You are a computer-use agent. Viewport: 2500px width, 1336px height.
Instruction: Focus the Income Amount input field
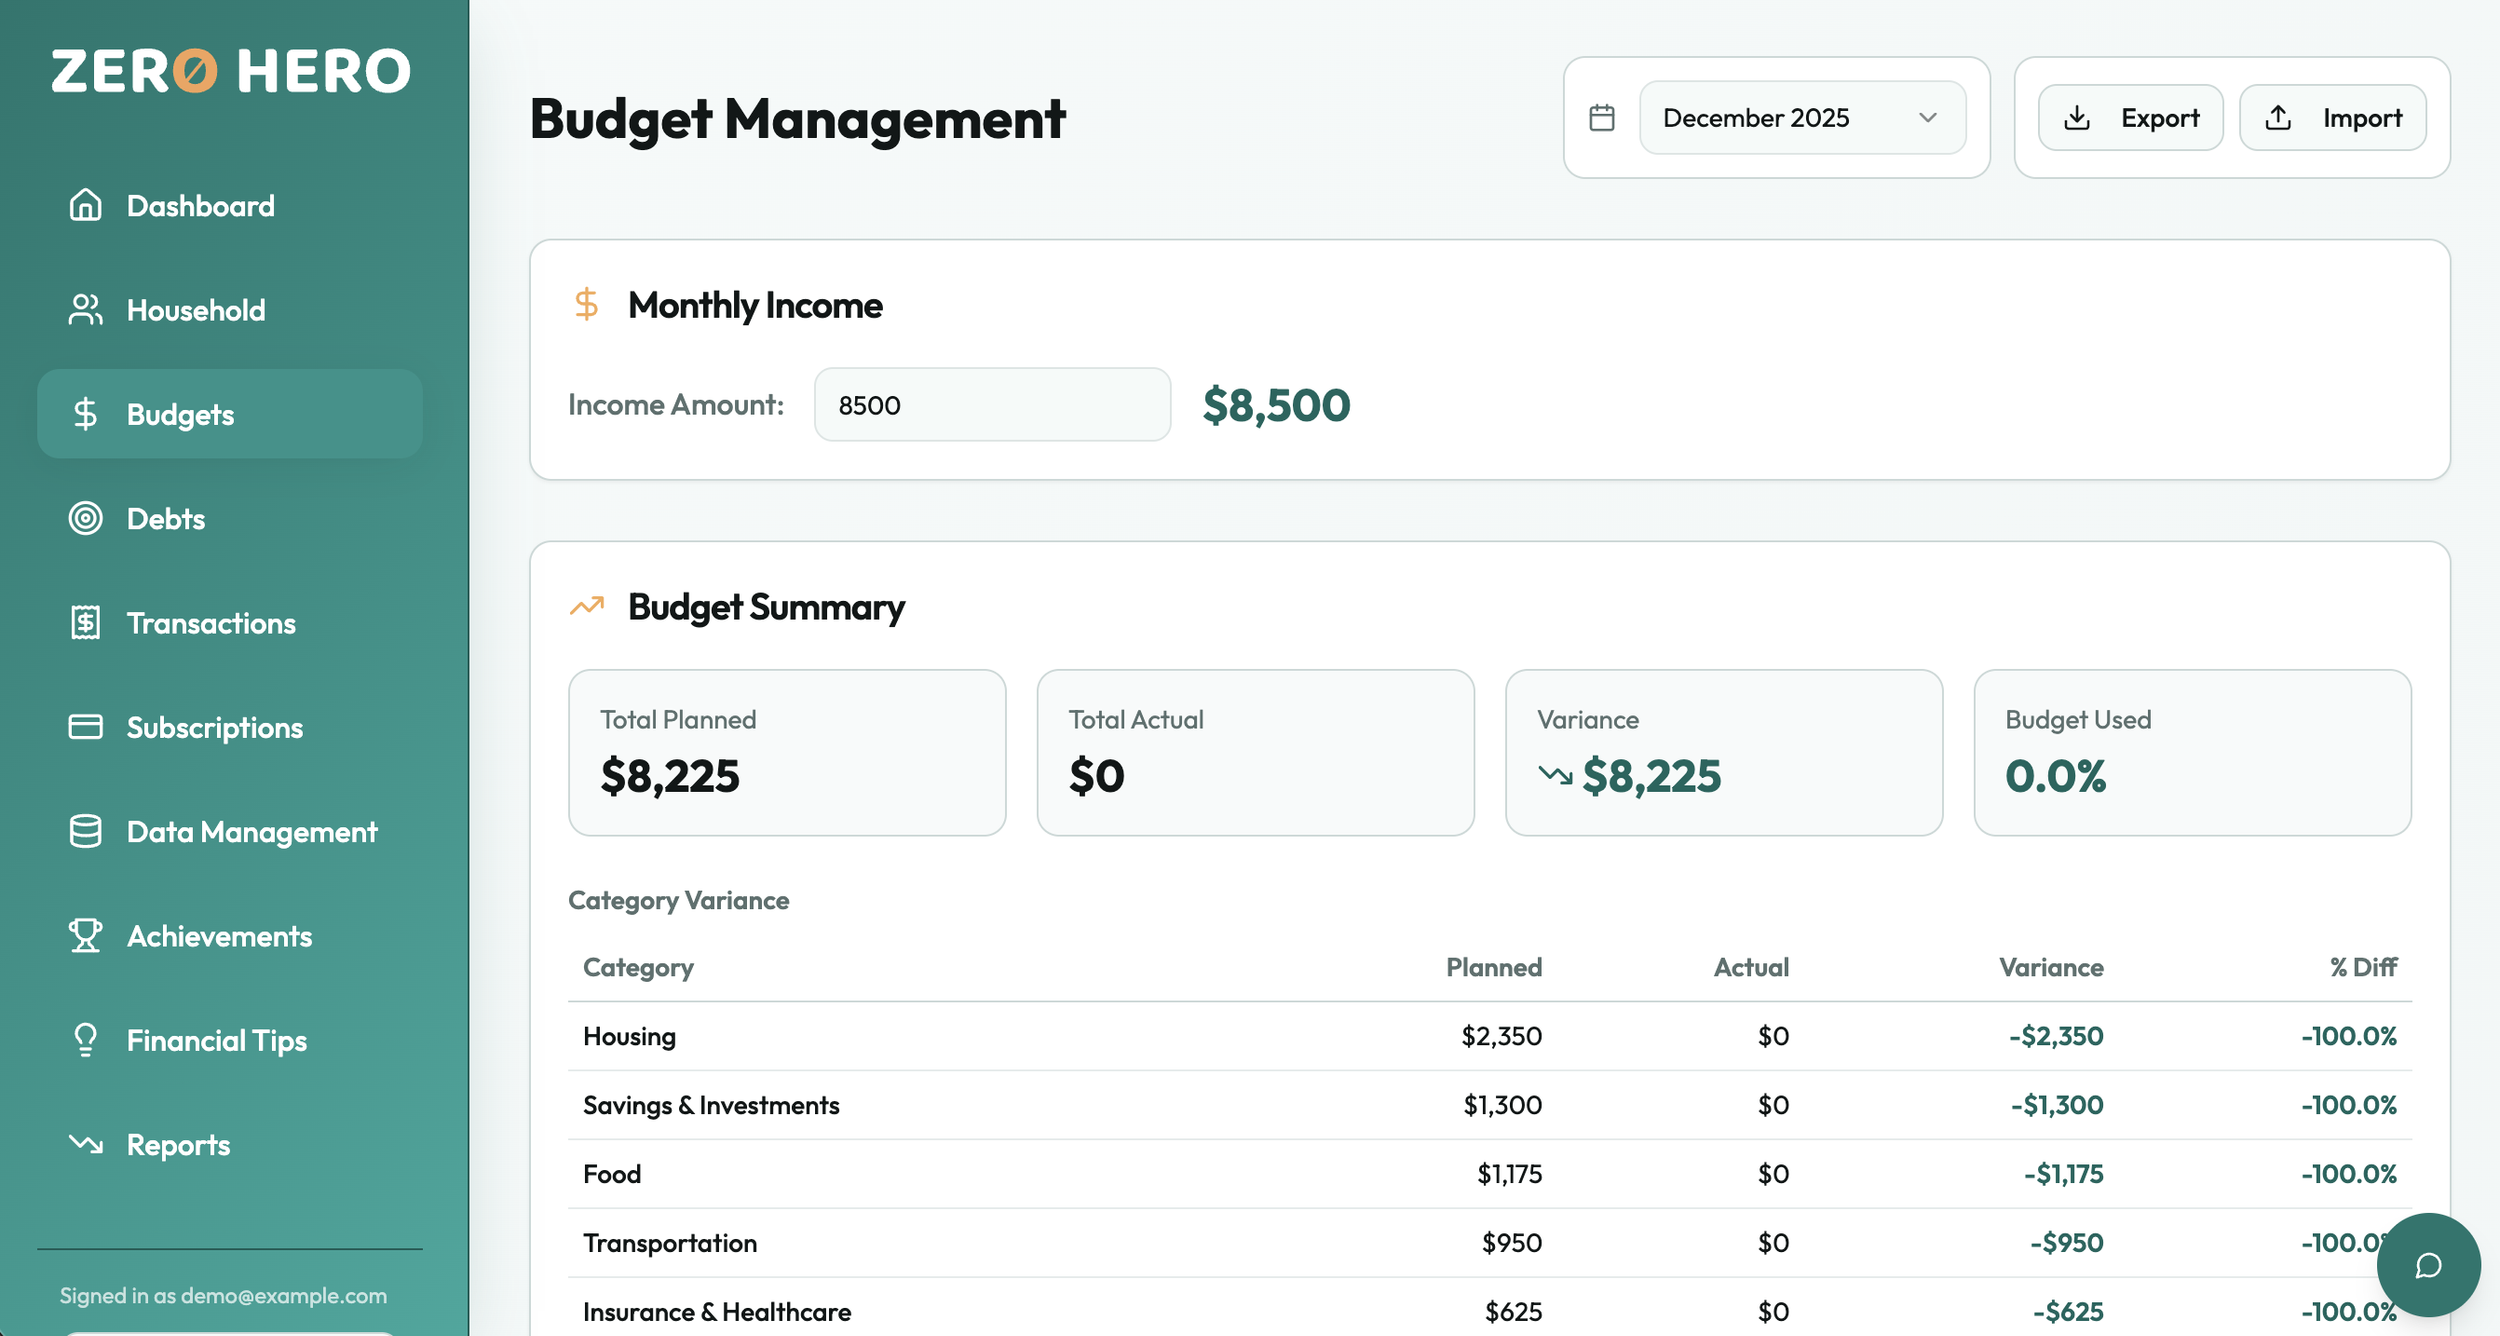(991, 405)
